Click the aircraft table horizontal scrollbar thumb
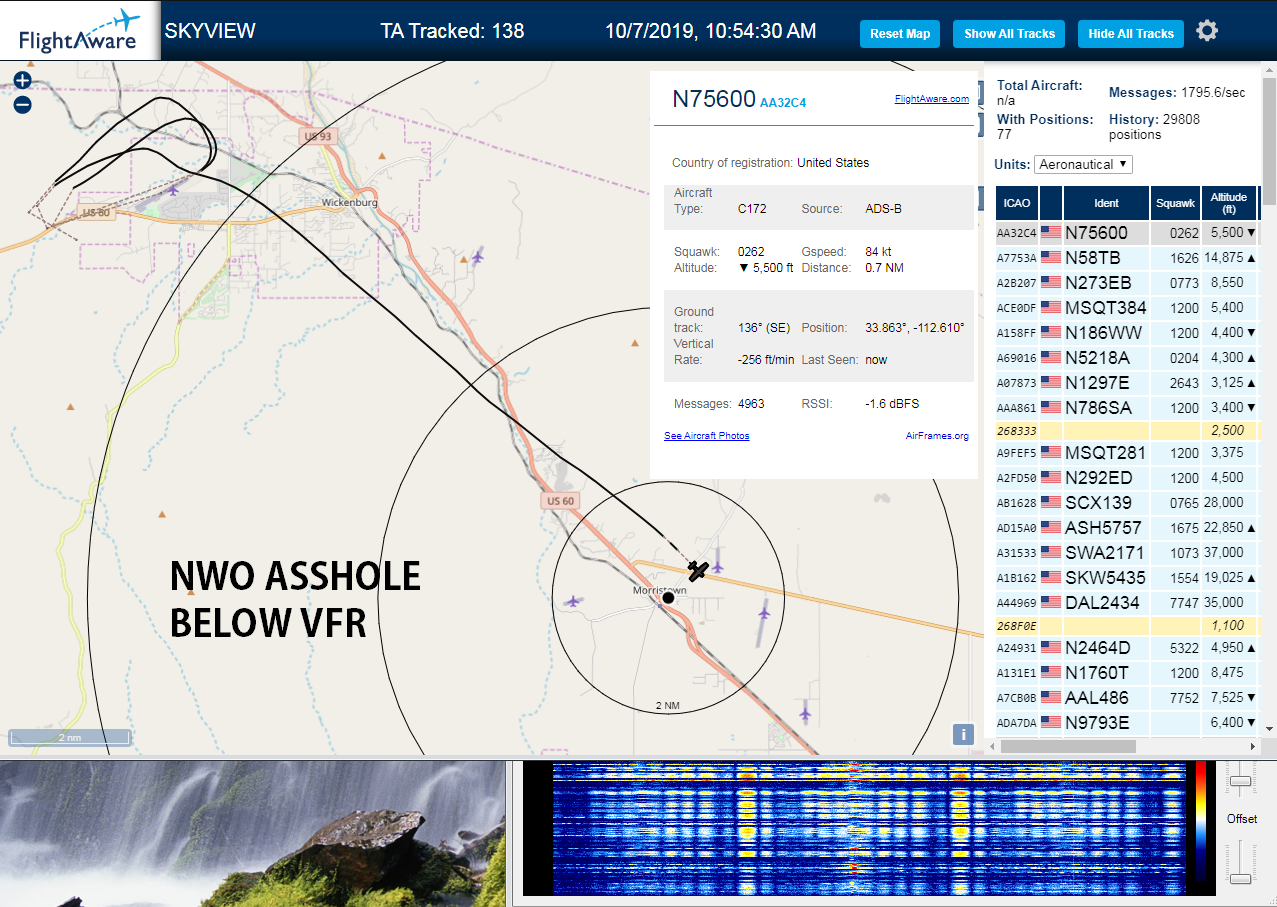 [x=1068, y=746]
